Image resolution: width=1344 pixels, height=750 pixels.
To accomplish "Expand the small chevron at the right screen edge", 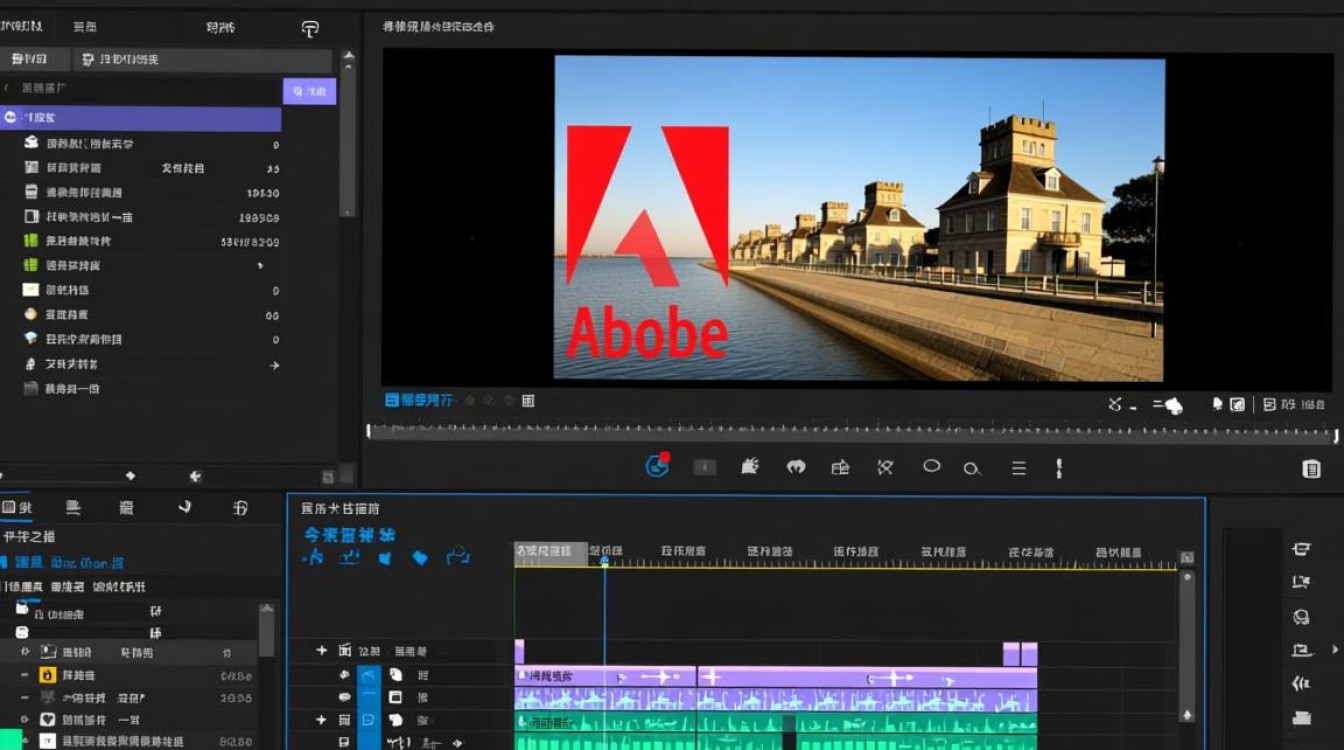I will [1336, 650].
